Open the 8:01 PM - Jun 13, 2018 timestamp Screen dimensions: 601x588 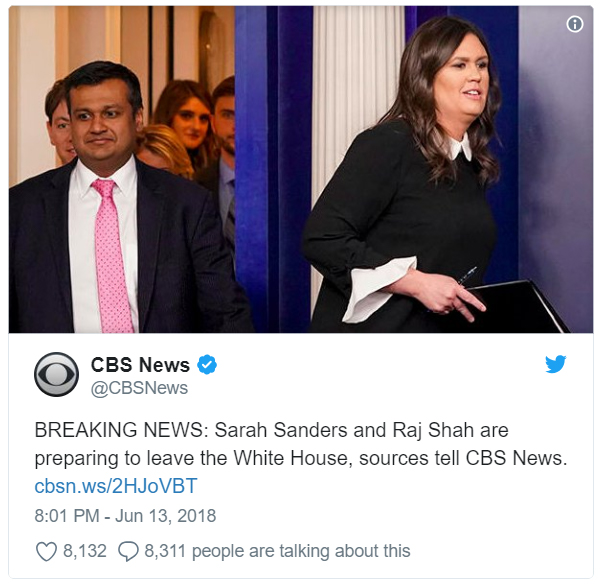click(125, 516)
